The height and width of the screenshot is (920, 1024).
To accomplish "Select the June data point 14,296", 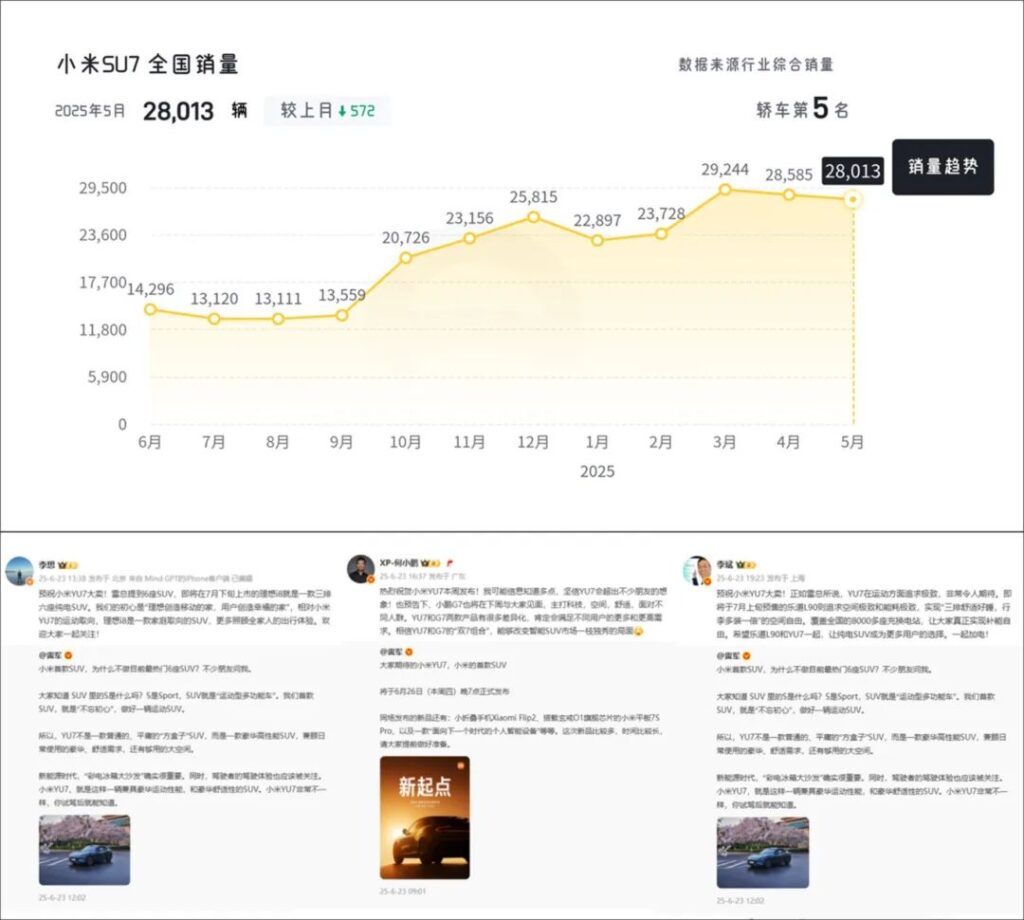I will (x=150, y=309).
